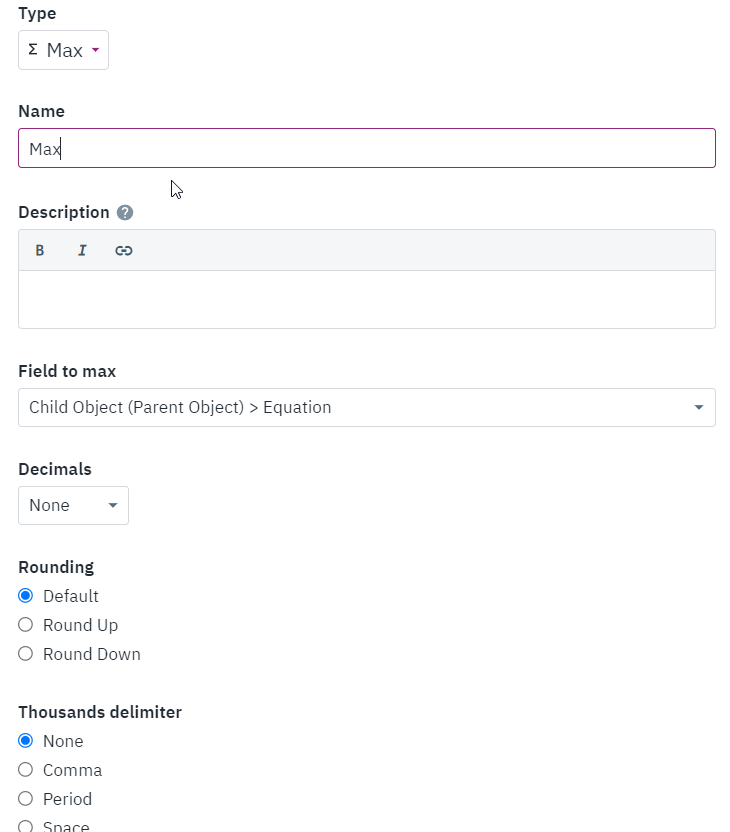Screen dimensions: 730x832
Task: Expand the Decimals None dropdown
Action: point(73,505)
